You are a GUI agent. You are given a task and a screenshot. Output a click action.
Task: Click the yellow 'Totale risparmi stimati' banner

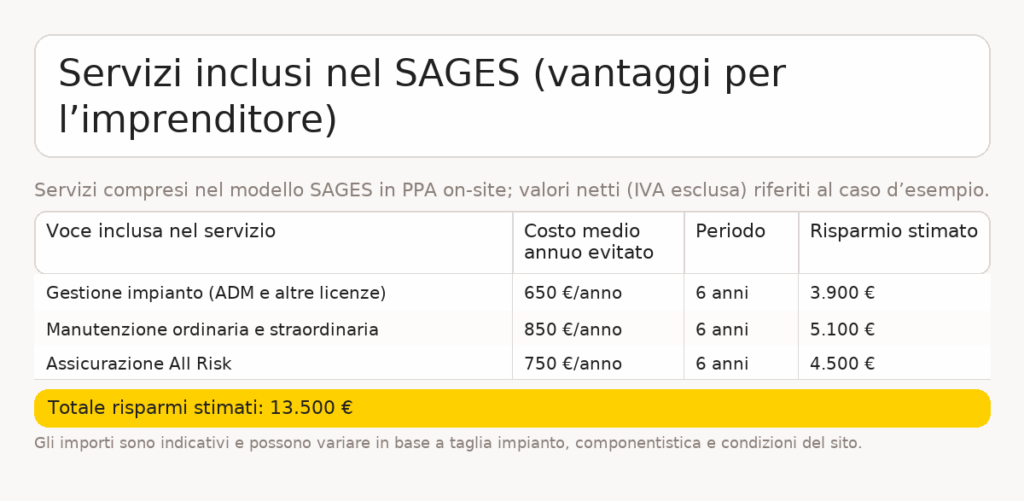512,408
